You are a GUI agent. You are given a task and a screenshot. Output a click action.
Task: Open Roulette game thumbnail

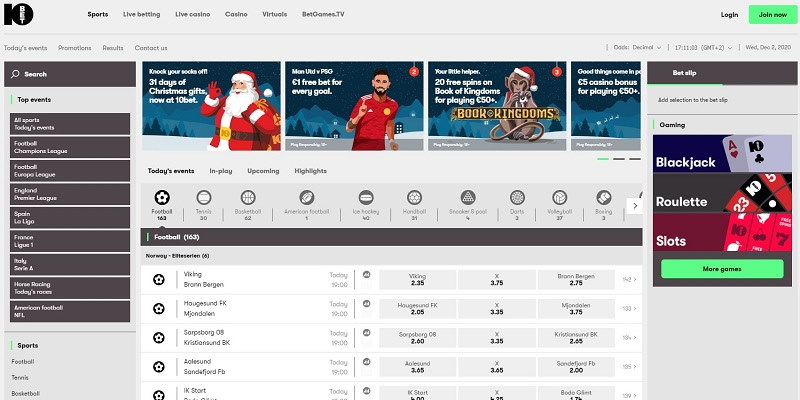pos(722,193)
